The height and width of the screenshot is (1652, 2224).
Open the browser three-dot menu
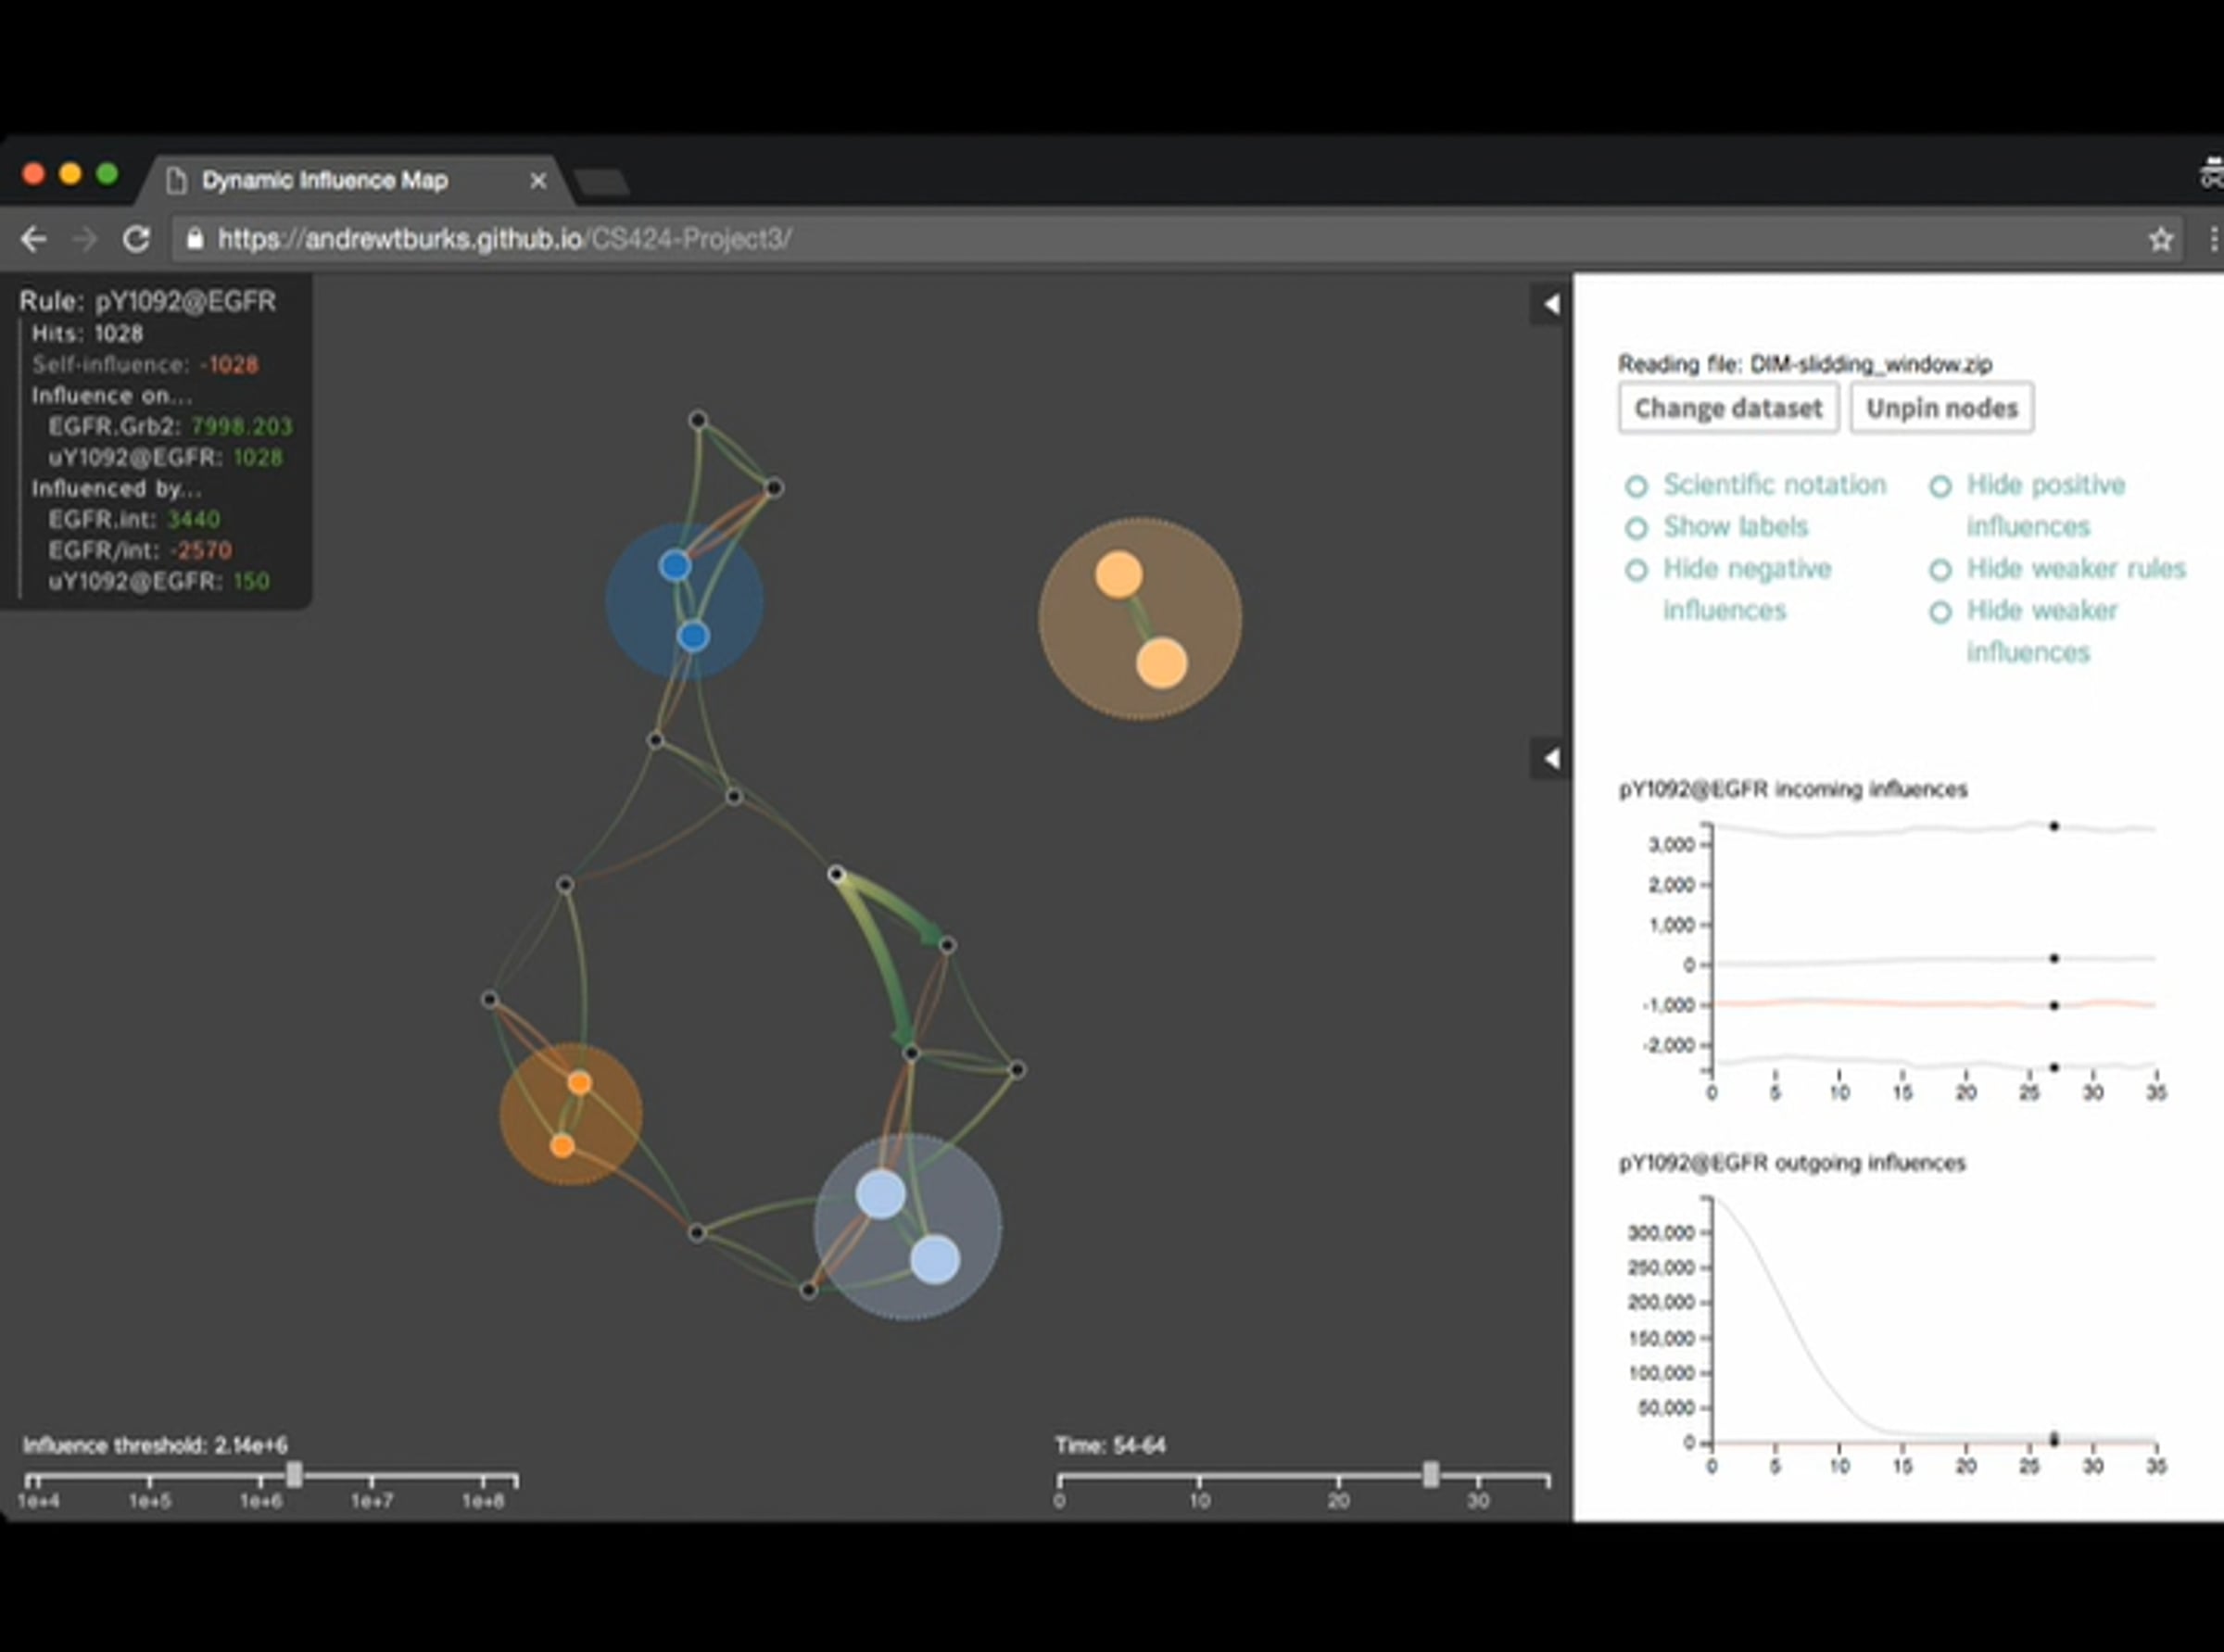click(x=2213, y=239)
